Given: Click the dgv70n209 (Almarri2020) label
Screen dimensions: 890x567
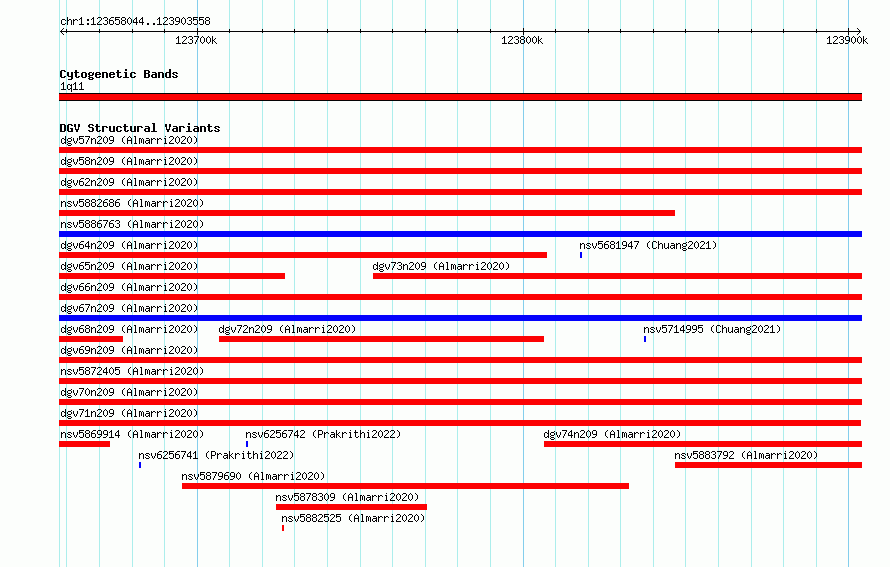Looking at the screenshot, I should point(129,392).
